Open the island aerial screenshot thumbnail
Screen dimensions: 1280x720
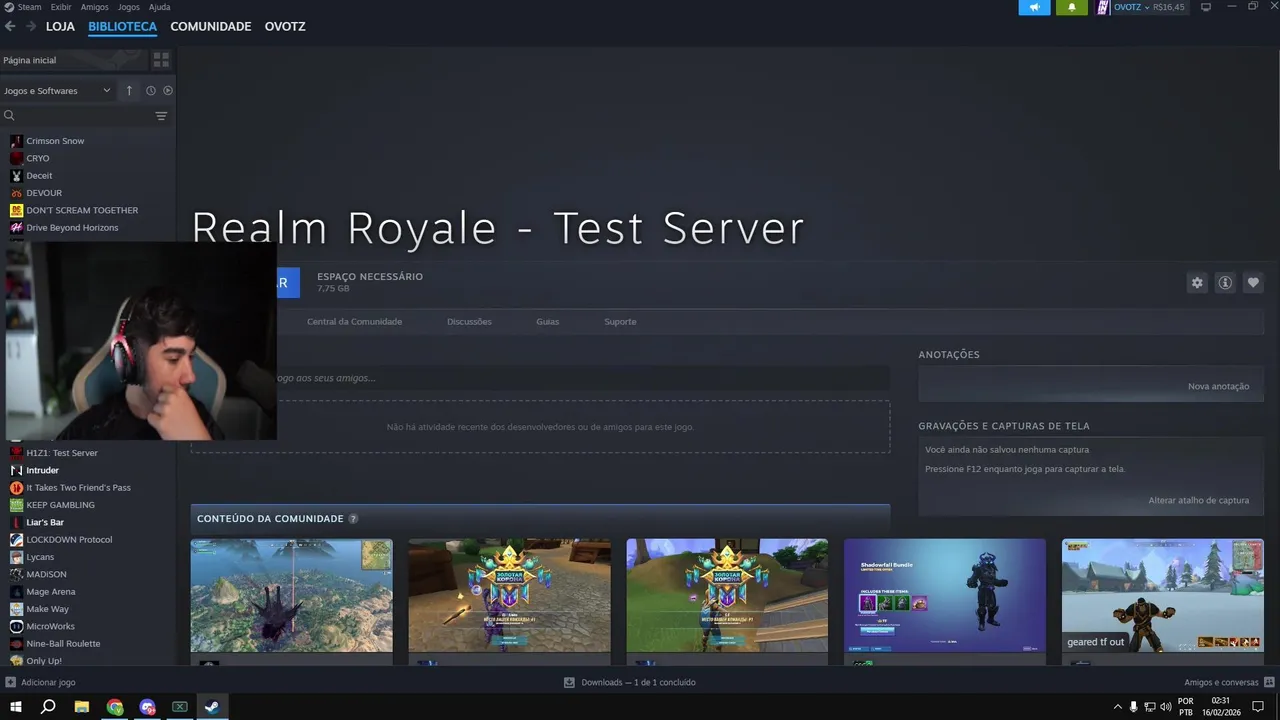[x=292, y=596]
